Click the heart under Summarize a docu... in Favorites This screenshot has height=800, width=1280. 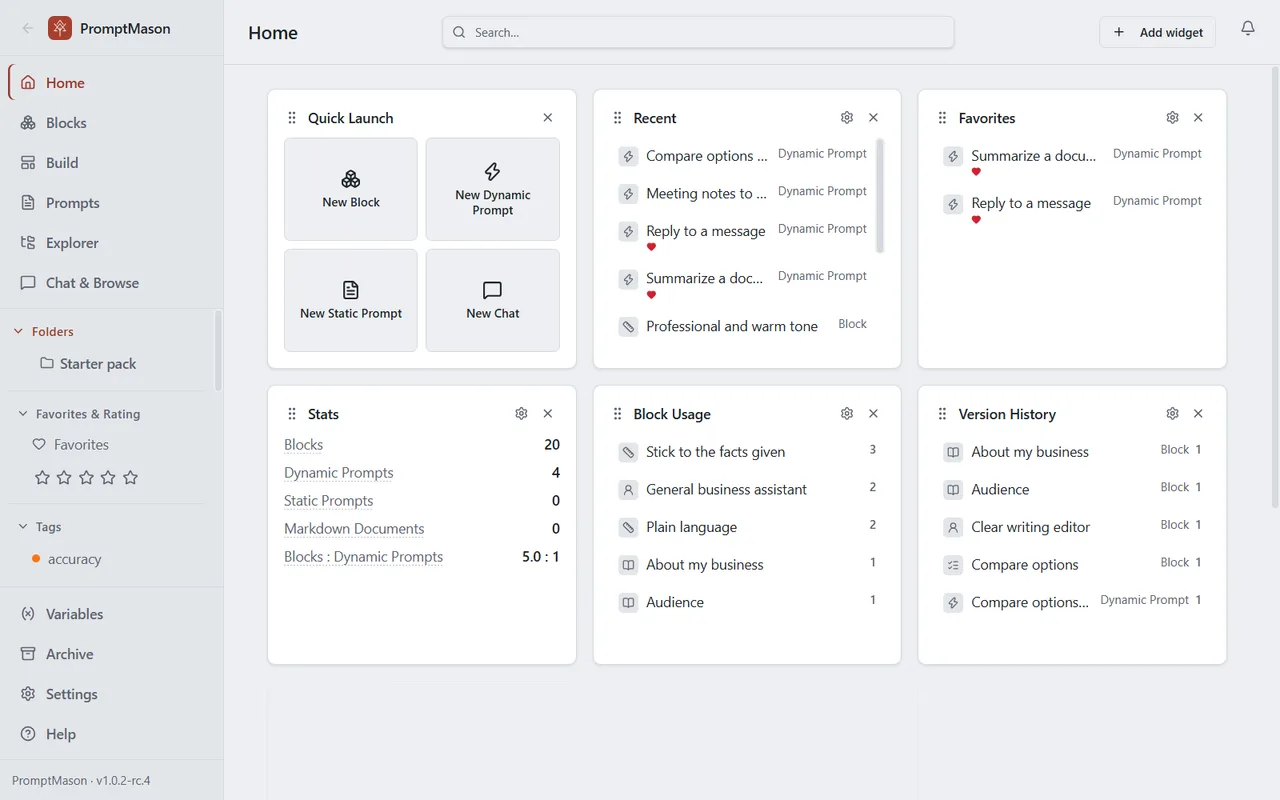point(976,172)
